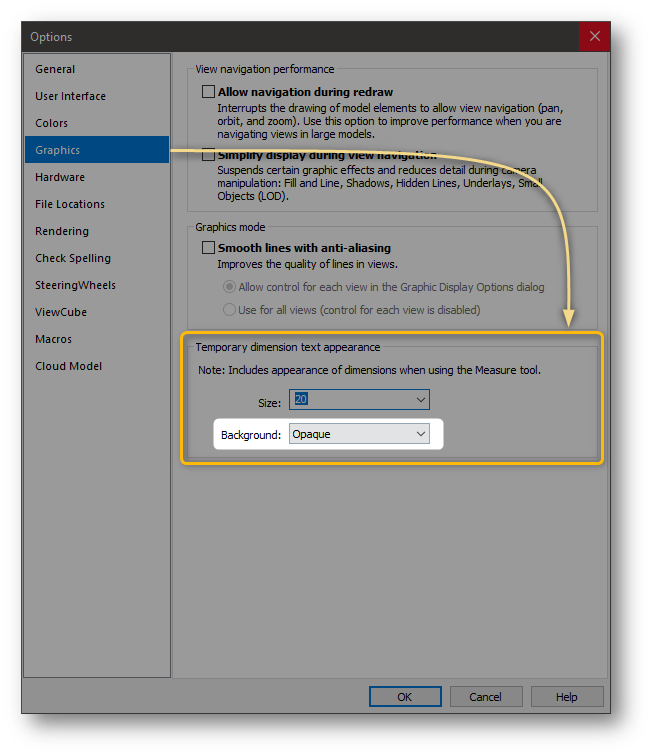Confirm with the OK button

(x=405, y=697)
